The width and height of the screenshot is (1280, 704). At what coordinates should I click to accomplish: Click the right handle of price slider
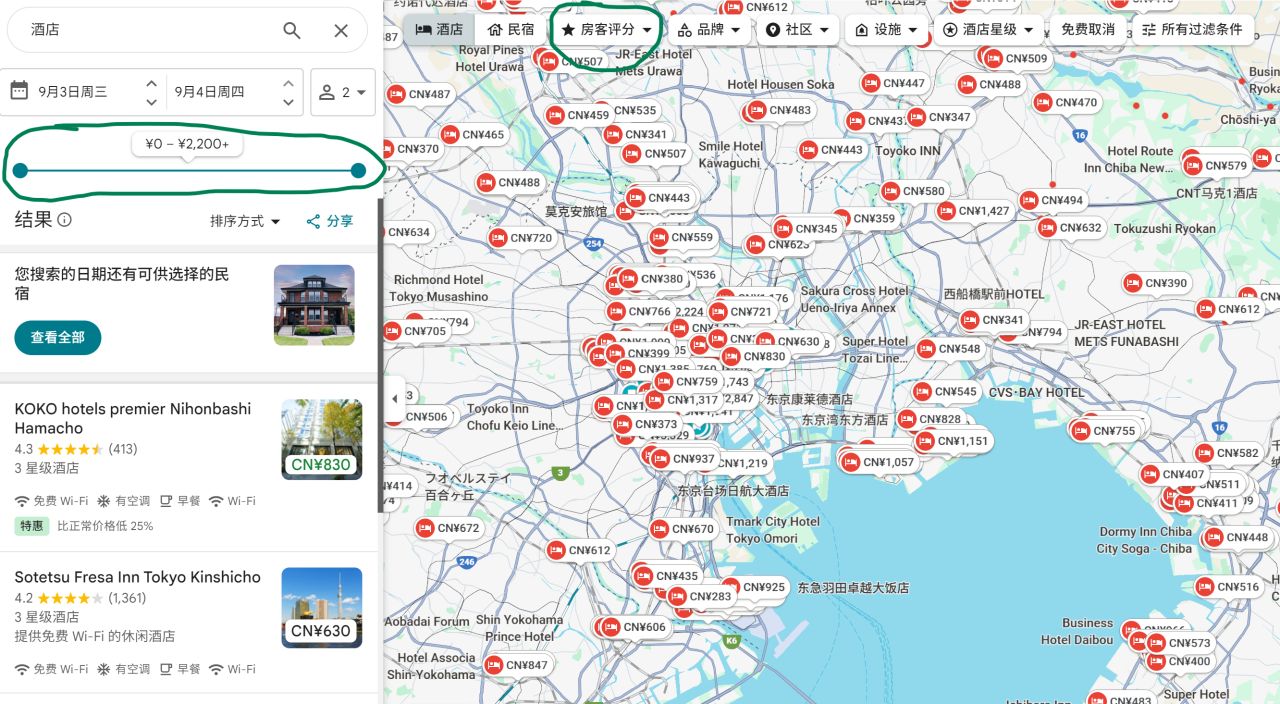pos(358,171)
